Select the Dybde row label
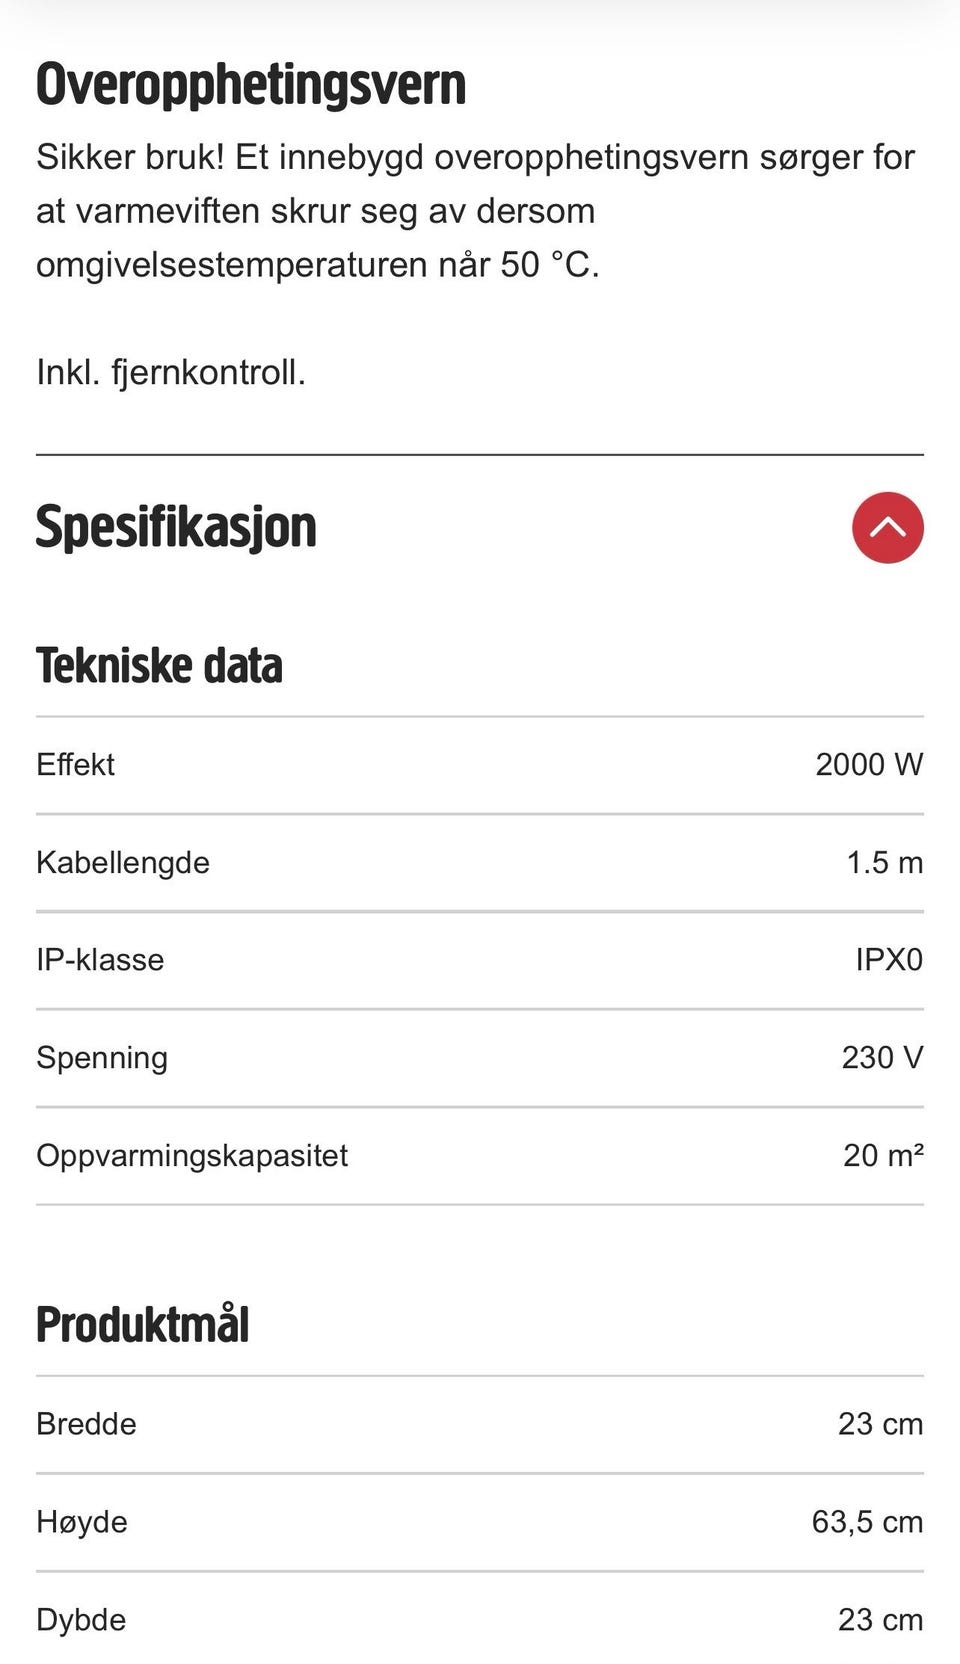 (81, 1620)
